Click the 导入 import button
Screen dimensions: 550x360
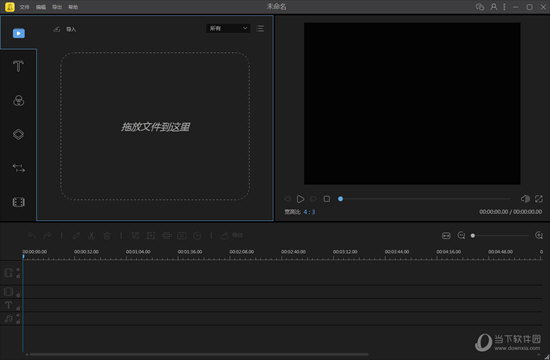(x=65, y=29)
